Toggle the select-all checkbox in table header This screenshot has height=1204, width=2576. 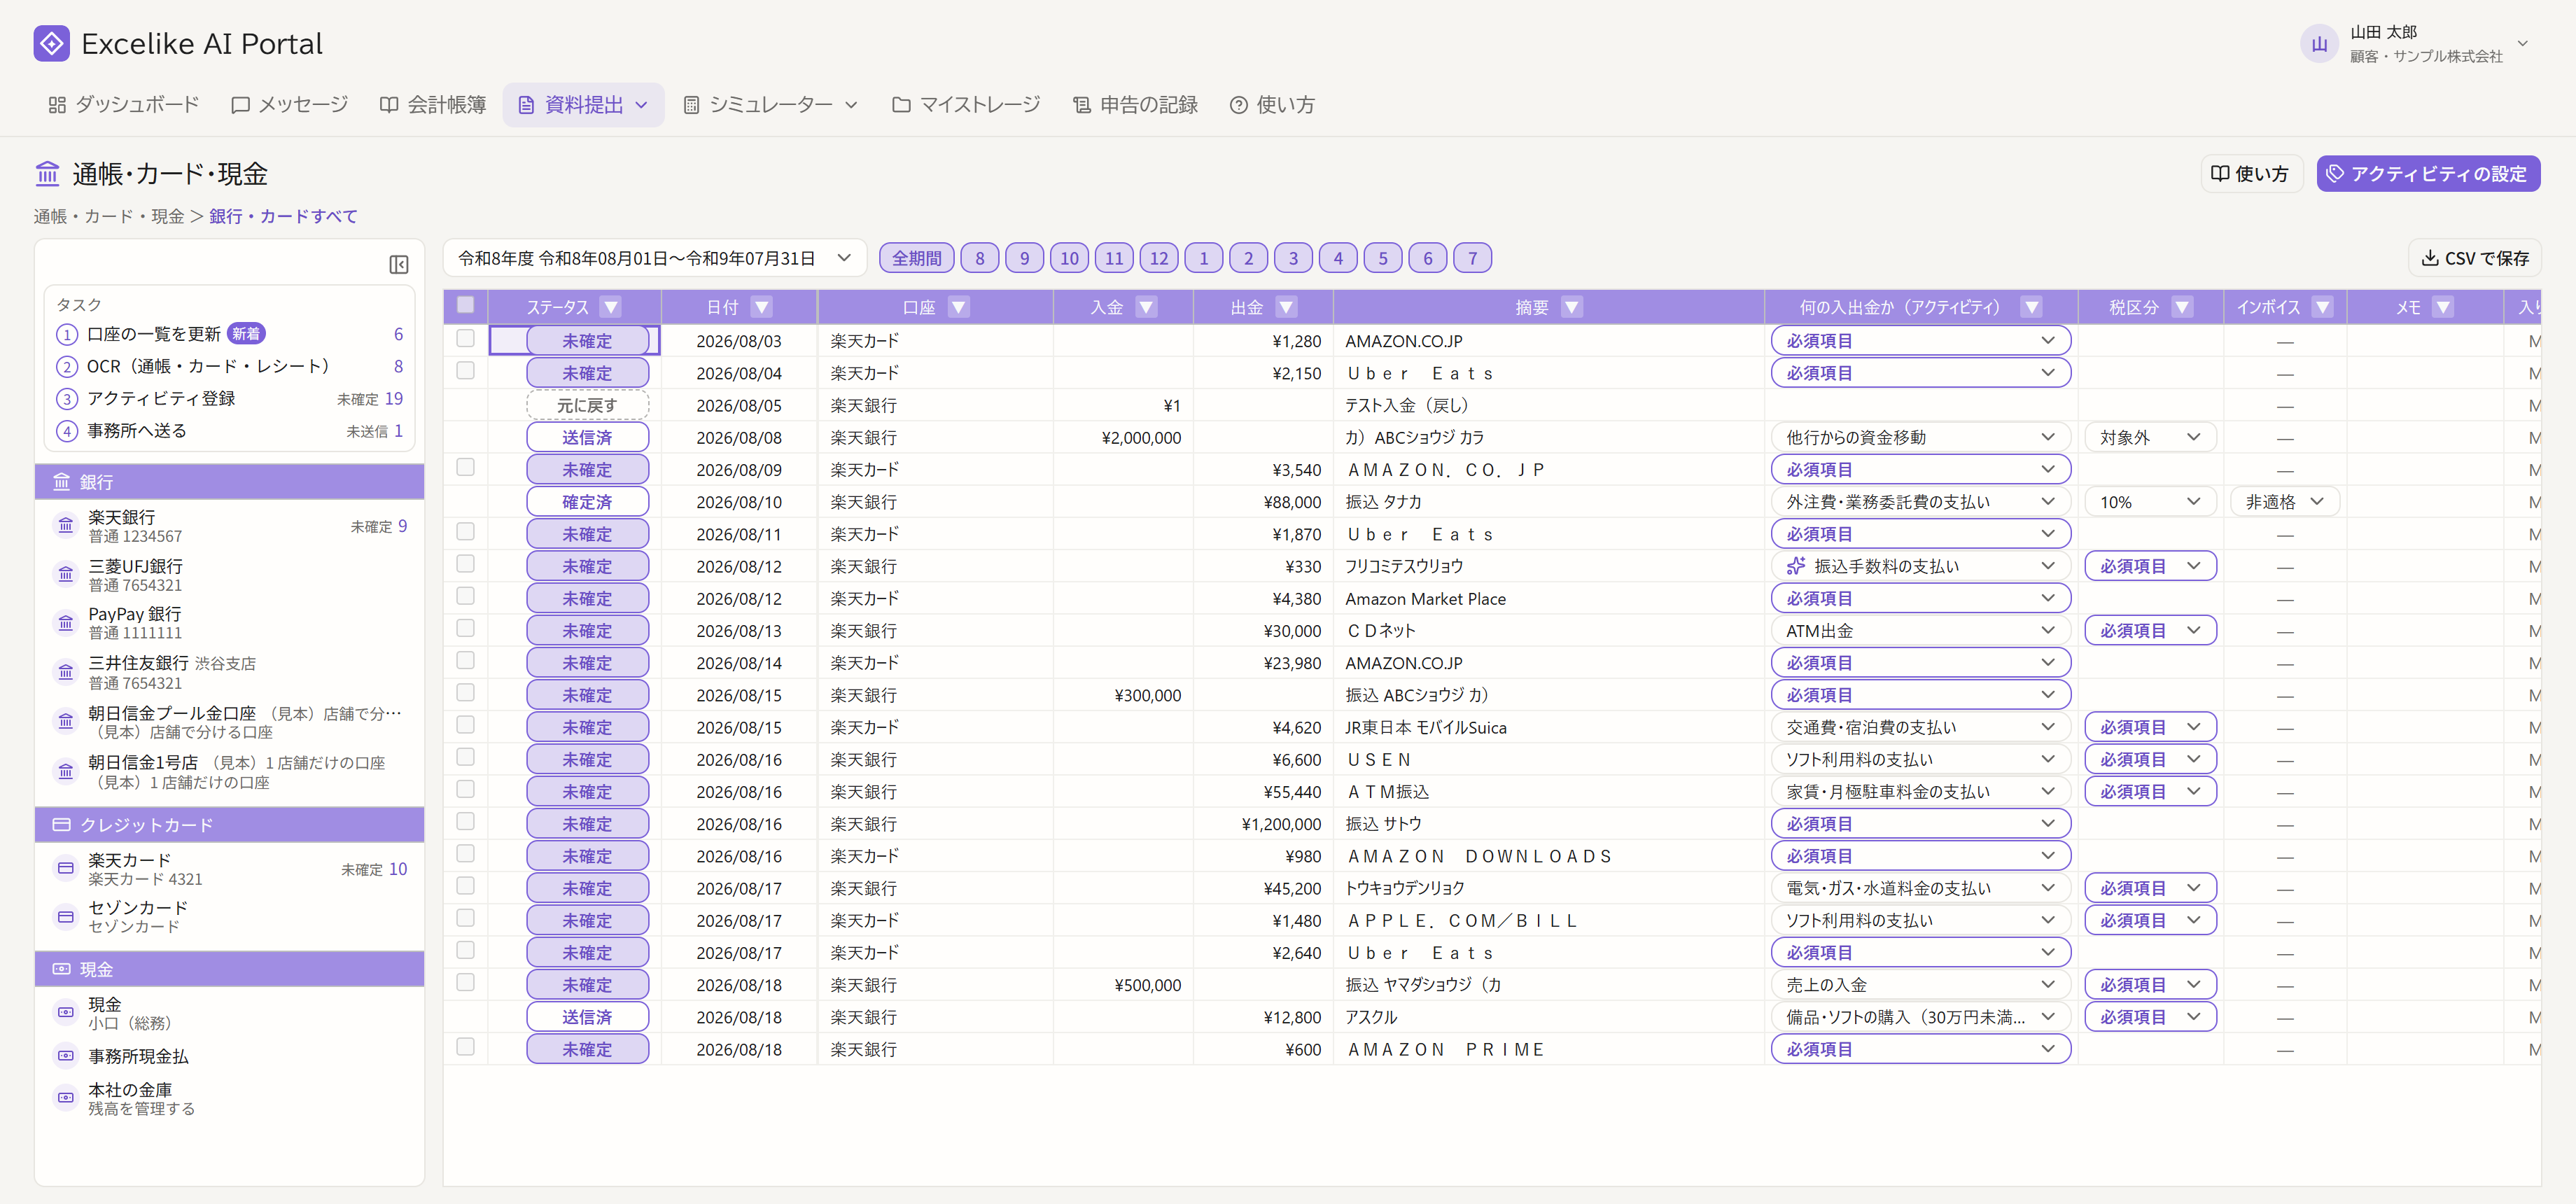point(465,305)
